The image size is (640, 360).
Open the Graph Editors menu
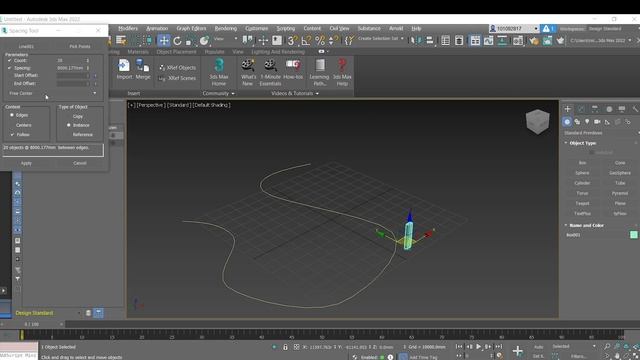coord(191,29)
